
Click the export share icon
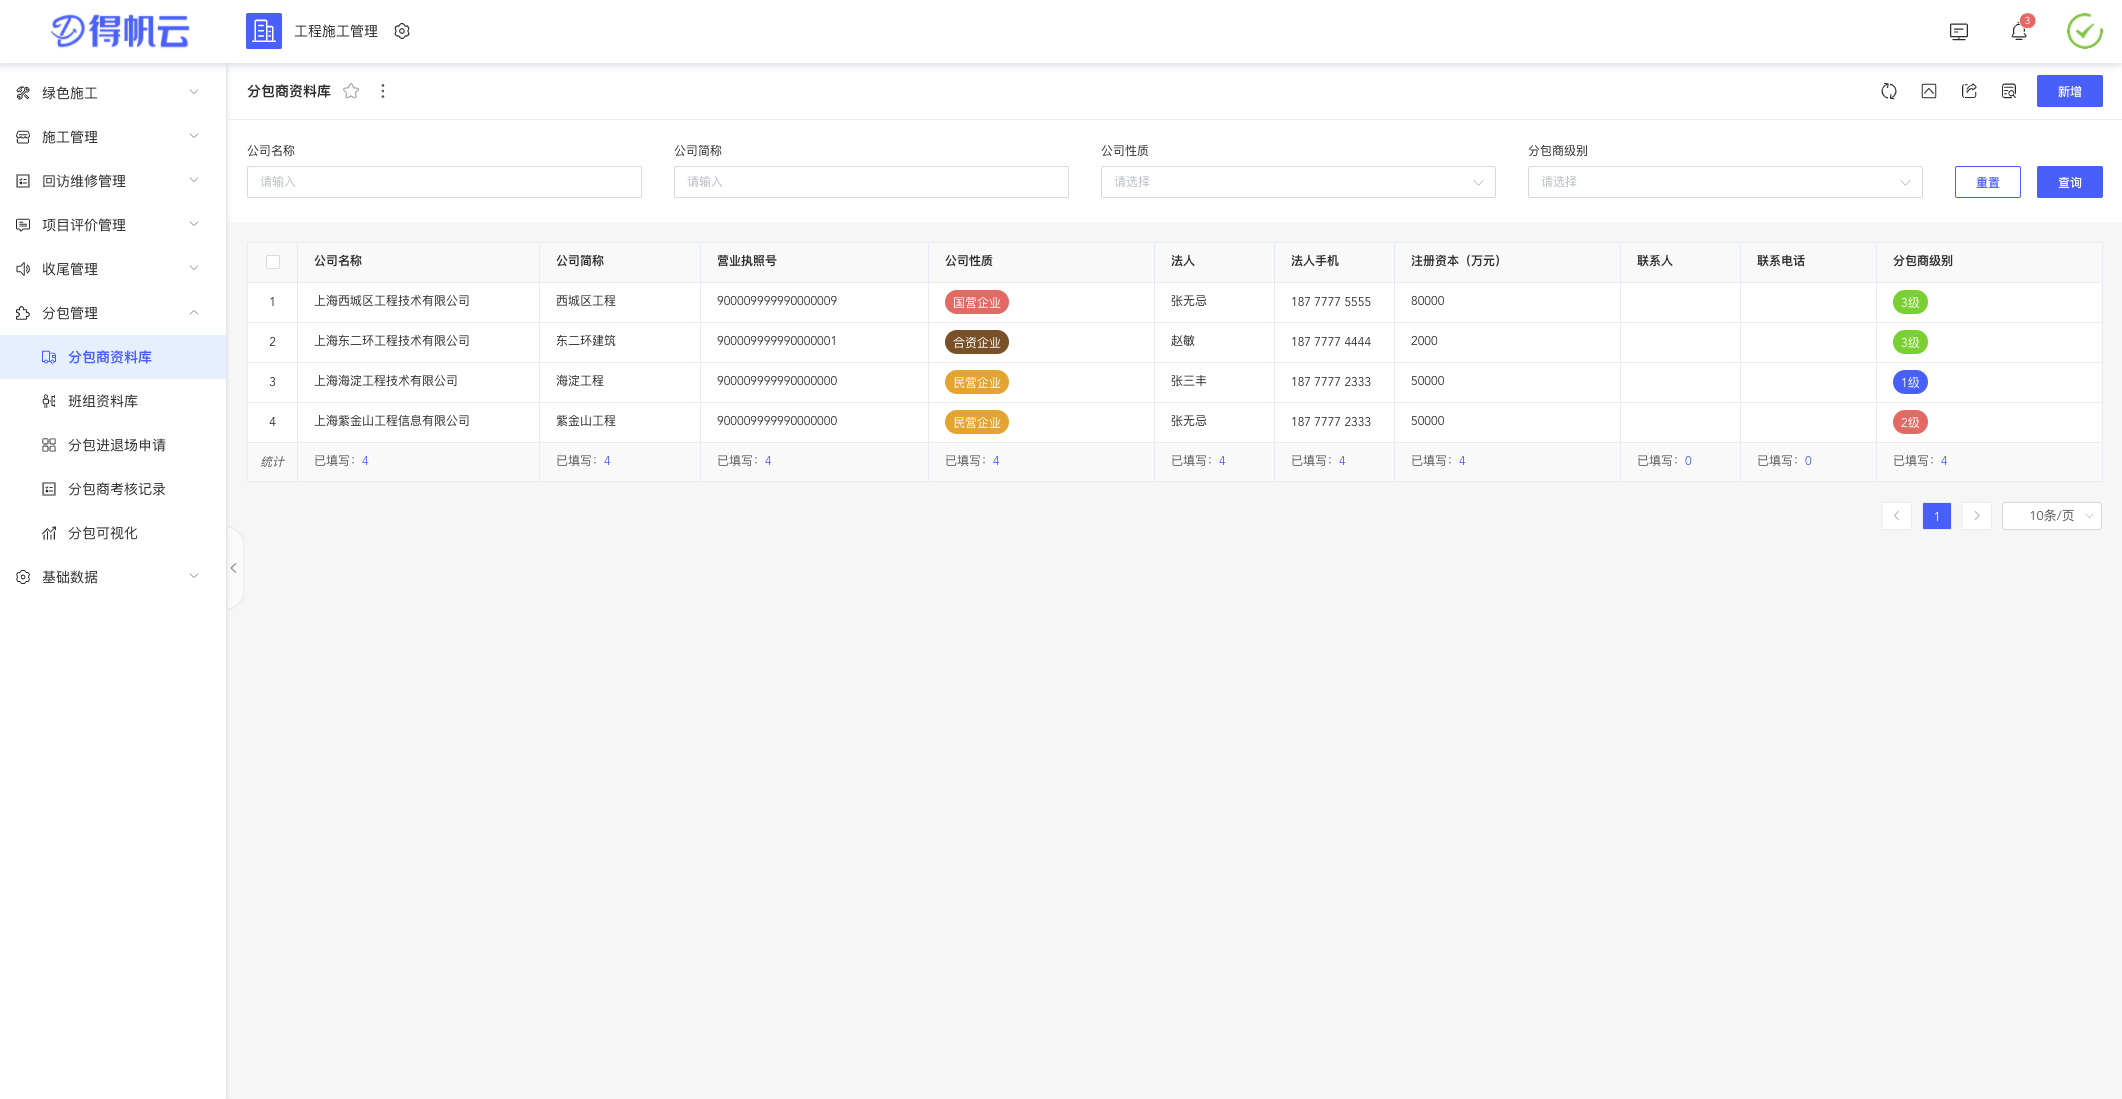1969,91
